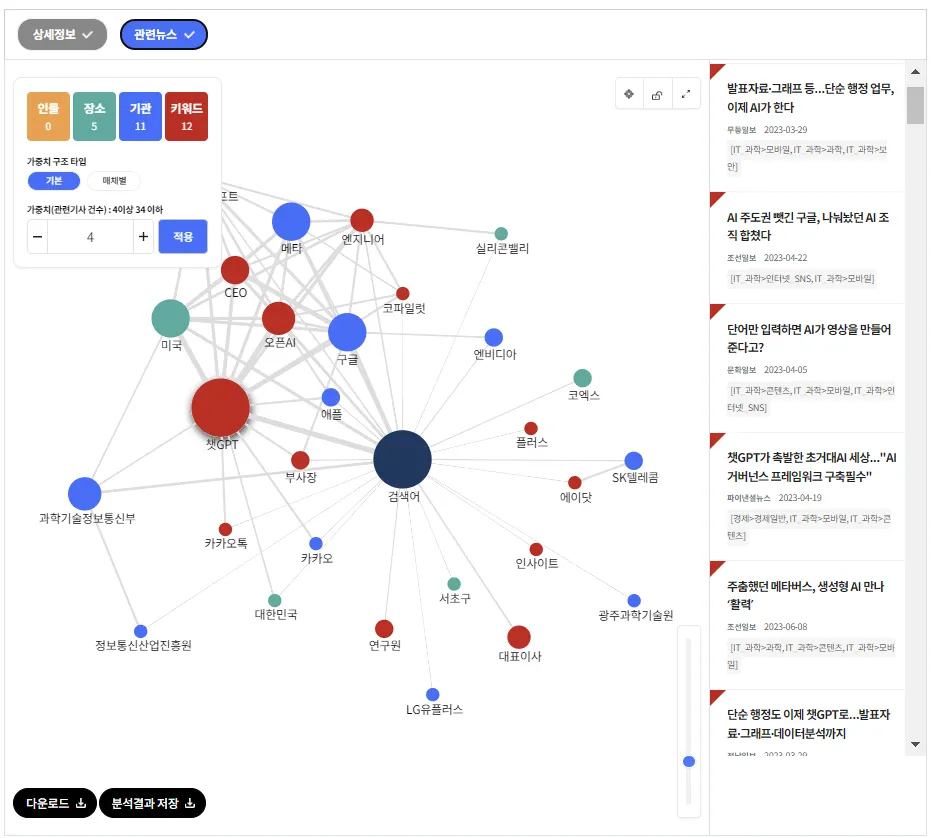Select the large 챗GPT keyword node
The width and height of the screenshot is (933, 838).
(221, 408)
